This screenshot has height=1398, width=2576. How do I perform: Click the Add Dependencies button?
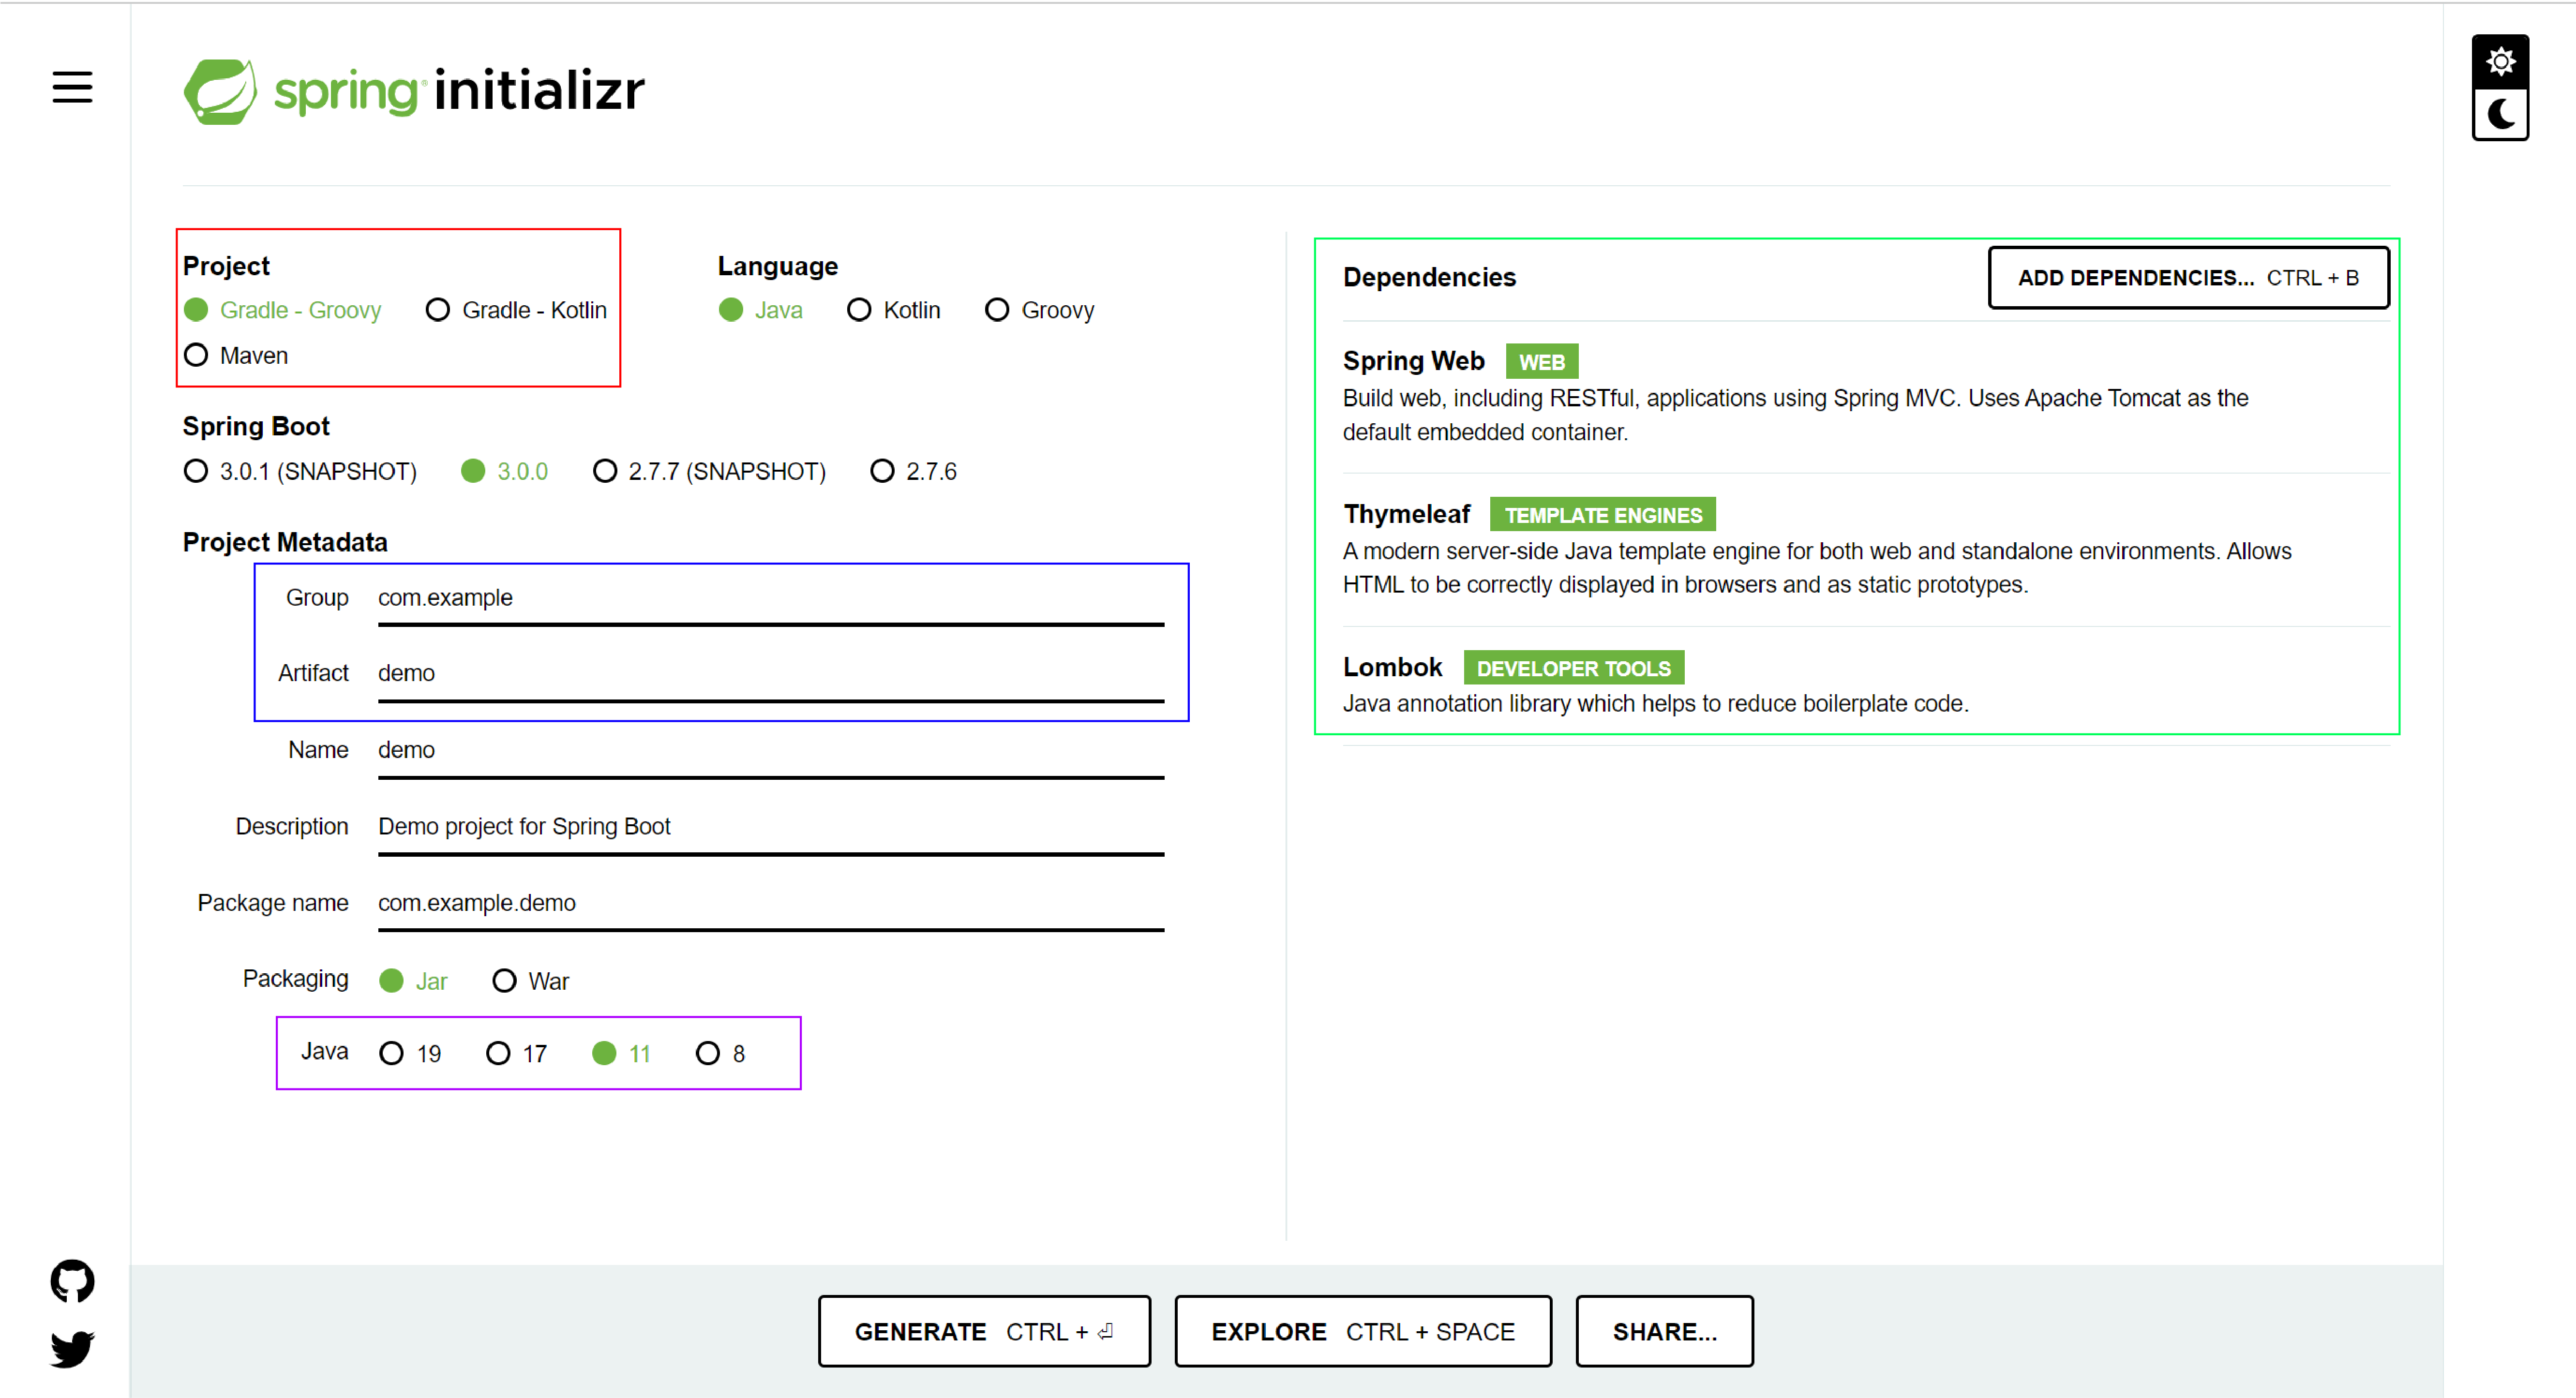2188,277
